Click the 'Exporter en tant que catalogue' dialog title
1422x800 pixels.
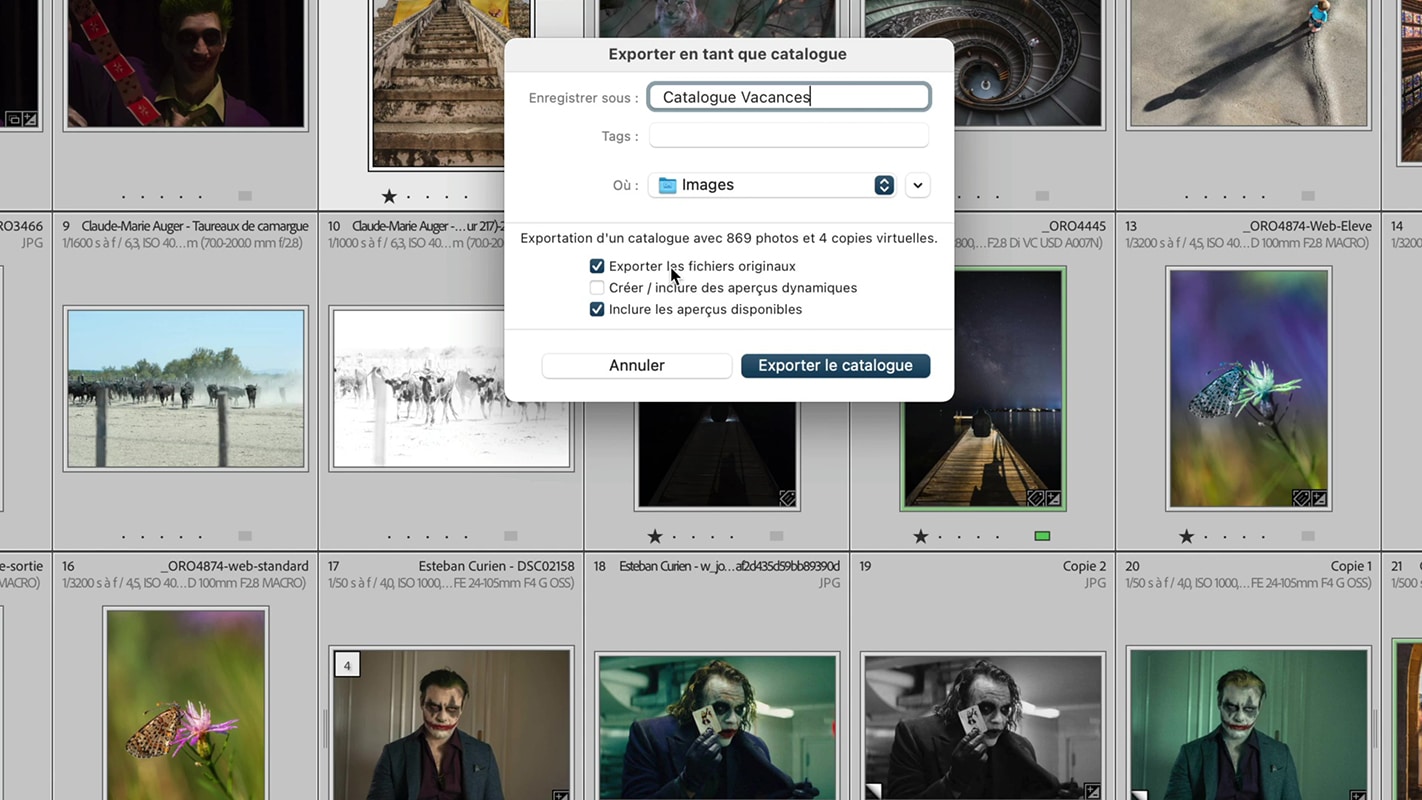[x=728, y=54]
